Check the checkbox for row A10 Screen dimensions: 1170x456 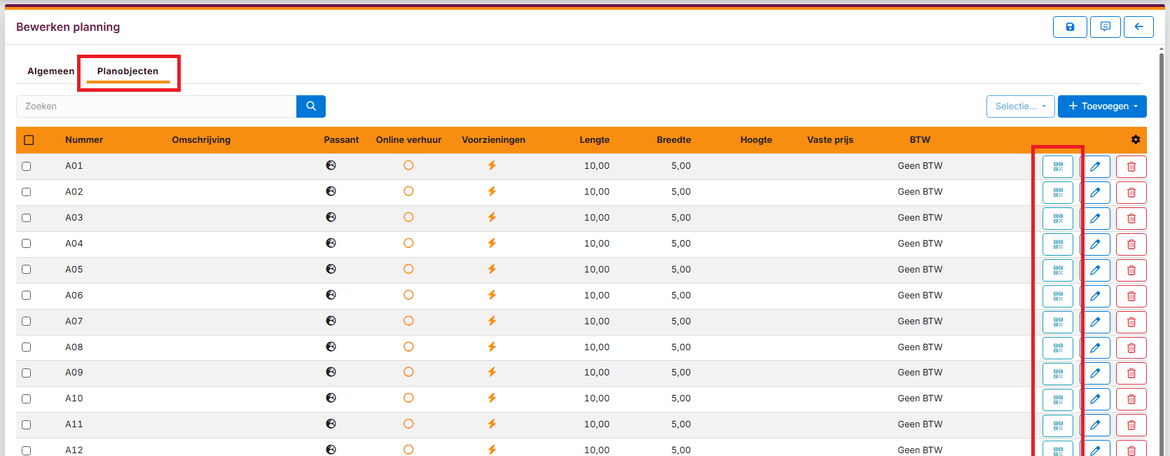(x=26, y=399)
